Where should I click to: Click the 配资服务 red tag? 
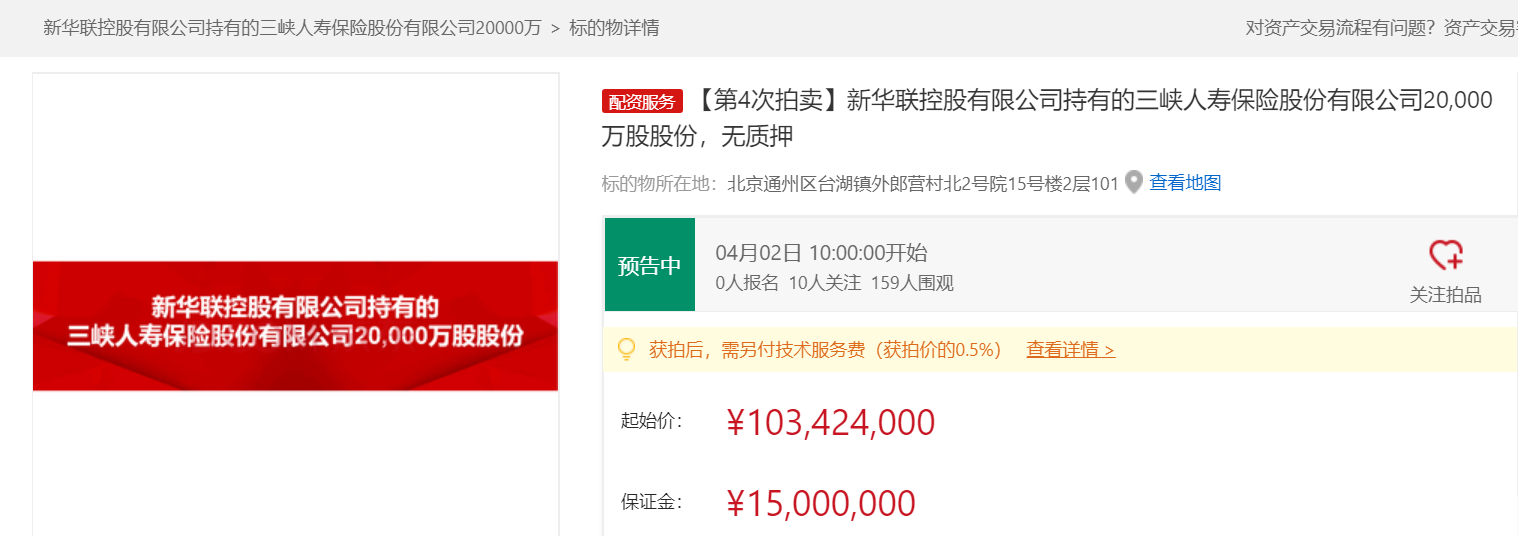coord(642,101)
